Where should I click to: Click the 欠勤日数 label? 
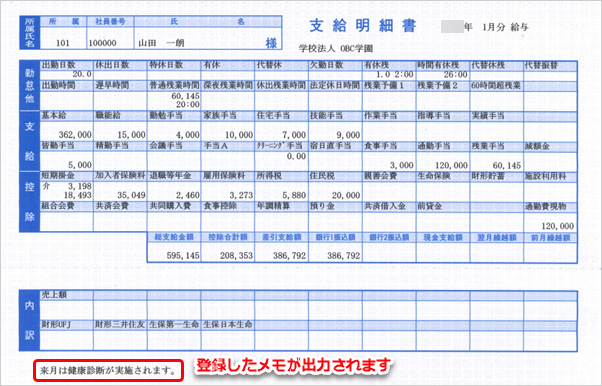pos(326,65)
